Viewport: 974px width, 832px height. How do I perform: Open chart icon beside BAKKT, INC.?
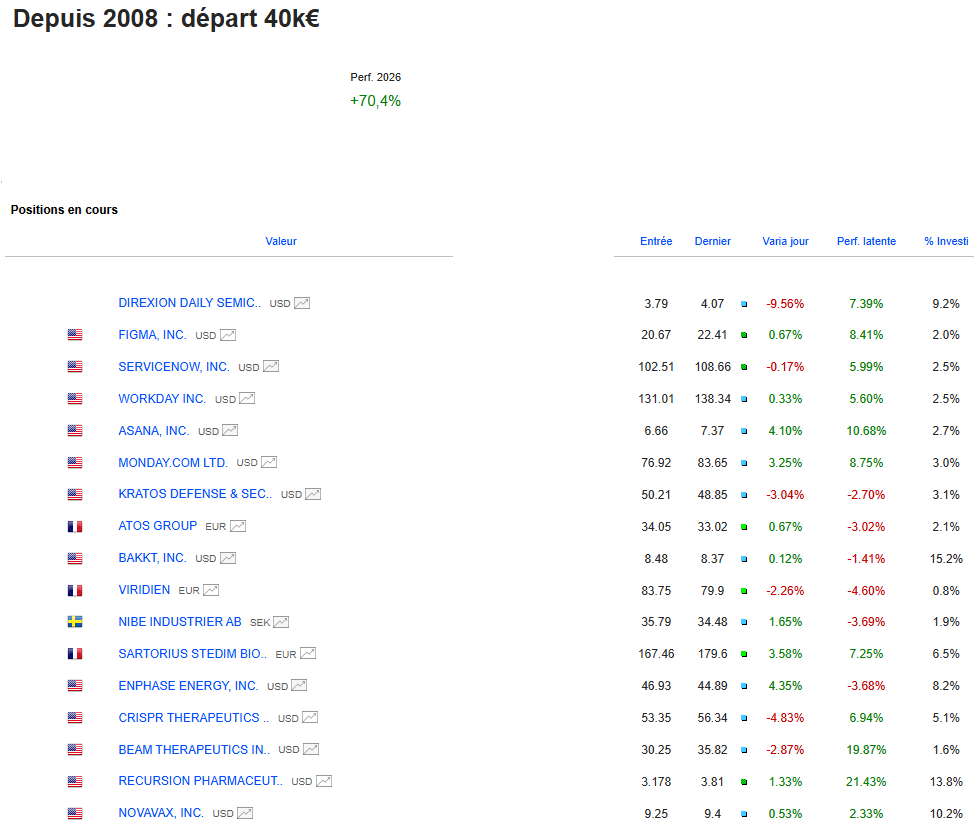tap(228, 558)
